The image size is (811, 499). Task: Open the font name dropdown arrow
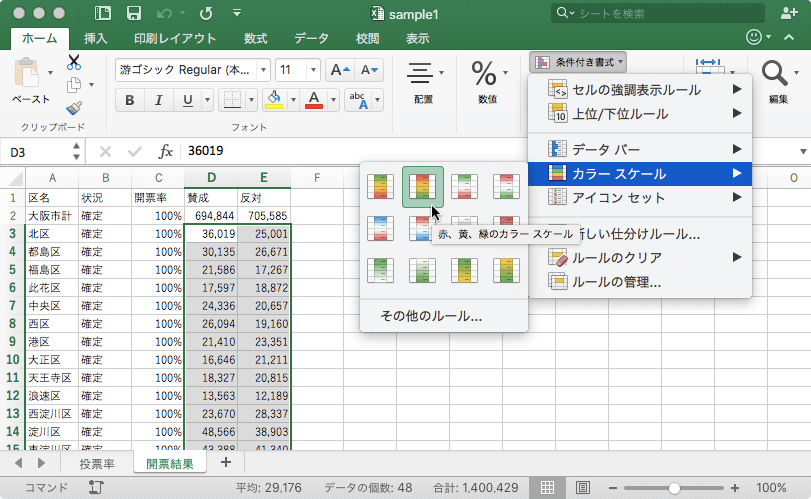tap(264, 70)
